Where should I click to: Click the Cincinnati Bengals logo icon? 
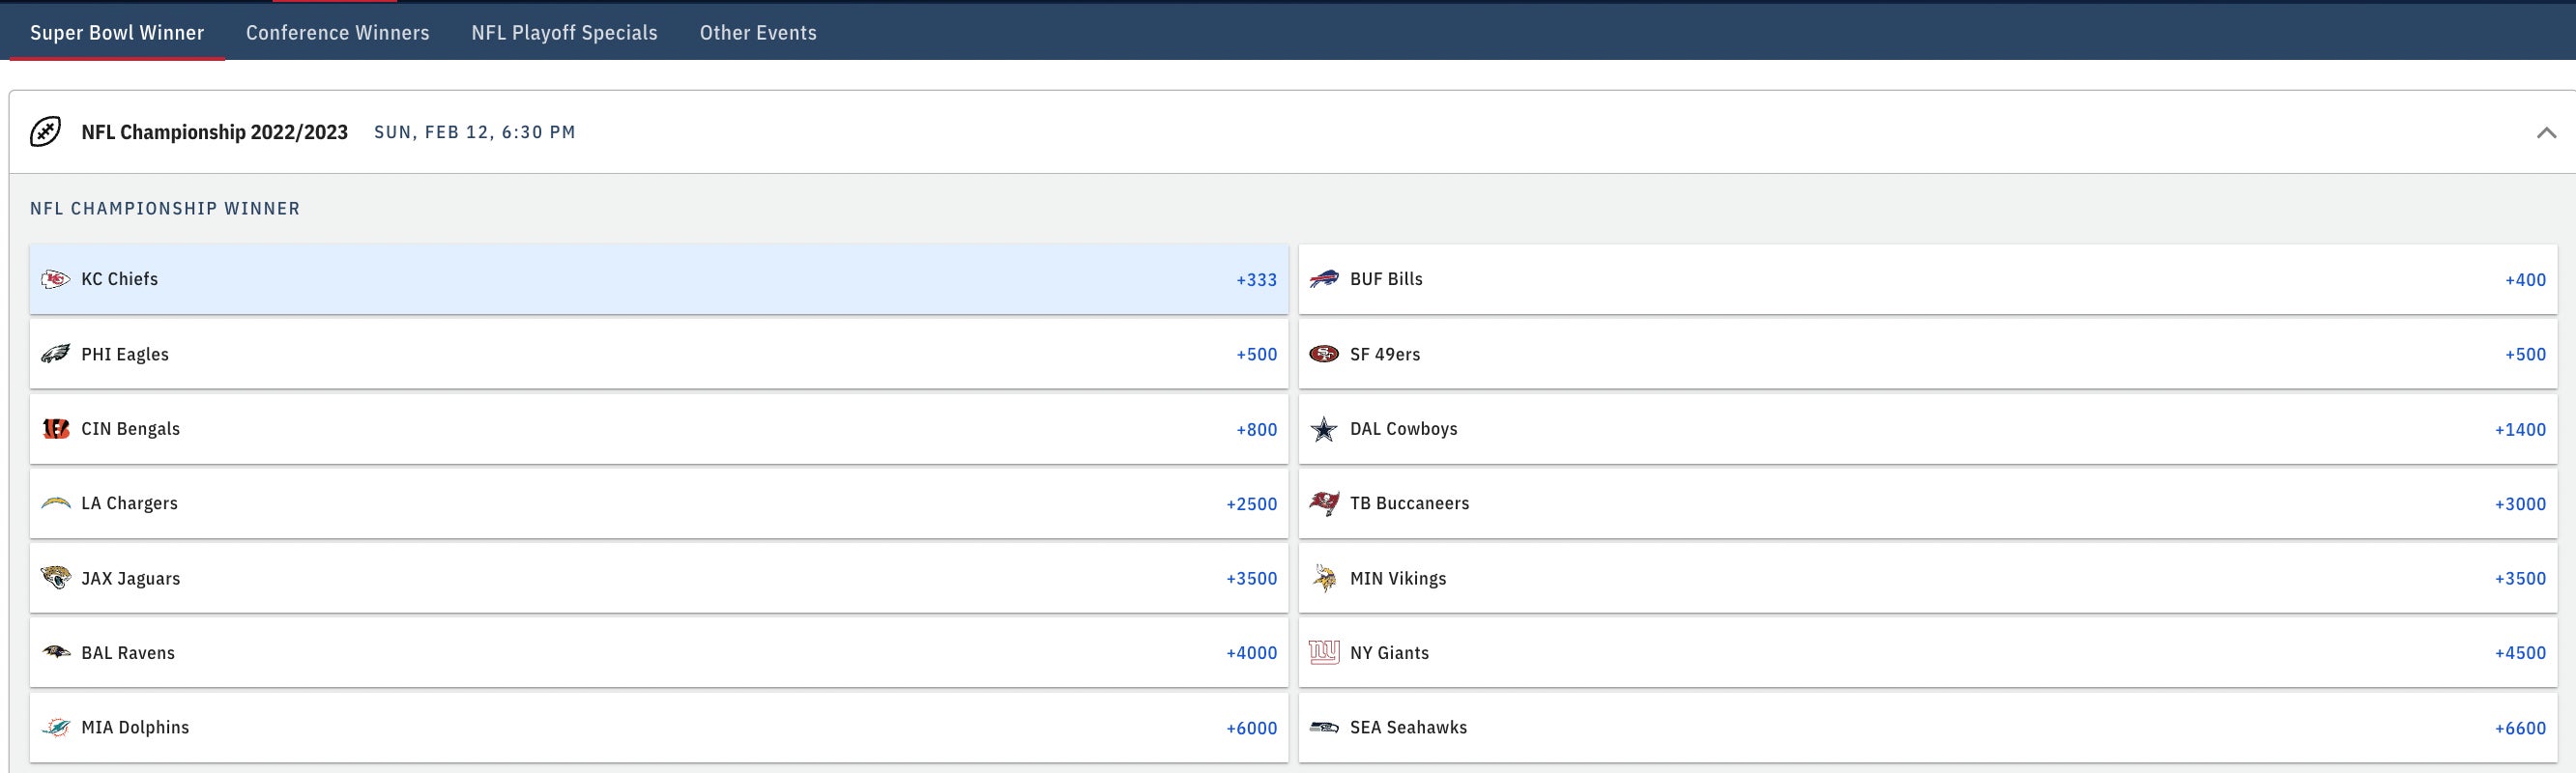pos(55,429)
